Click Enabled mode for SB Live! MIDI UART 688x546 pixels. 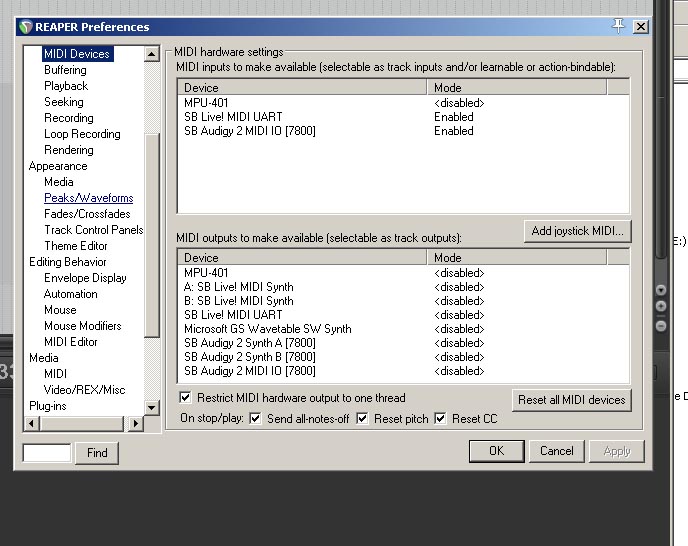454,117
